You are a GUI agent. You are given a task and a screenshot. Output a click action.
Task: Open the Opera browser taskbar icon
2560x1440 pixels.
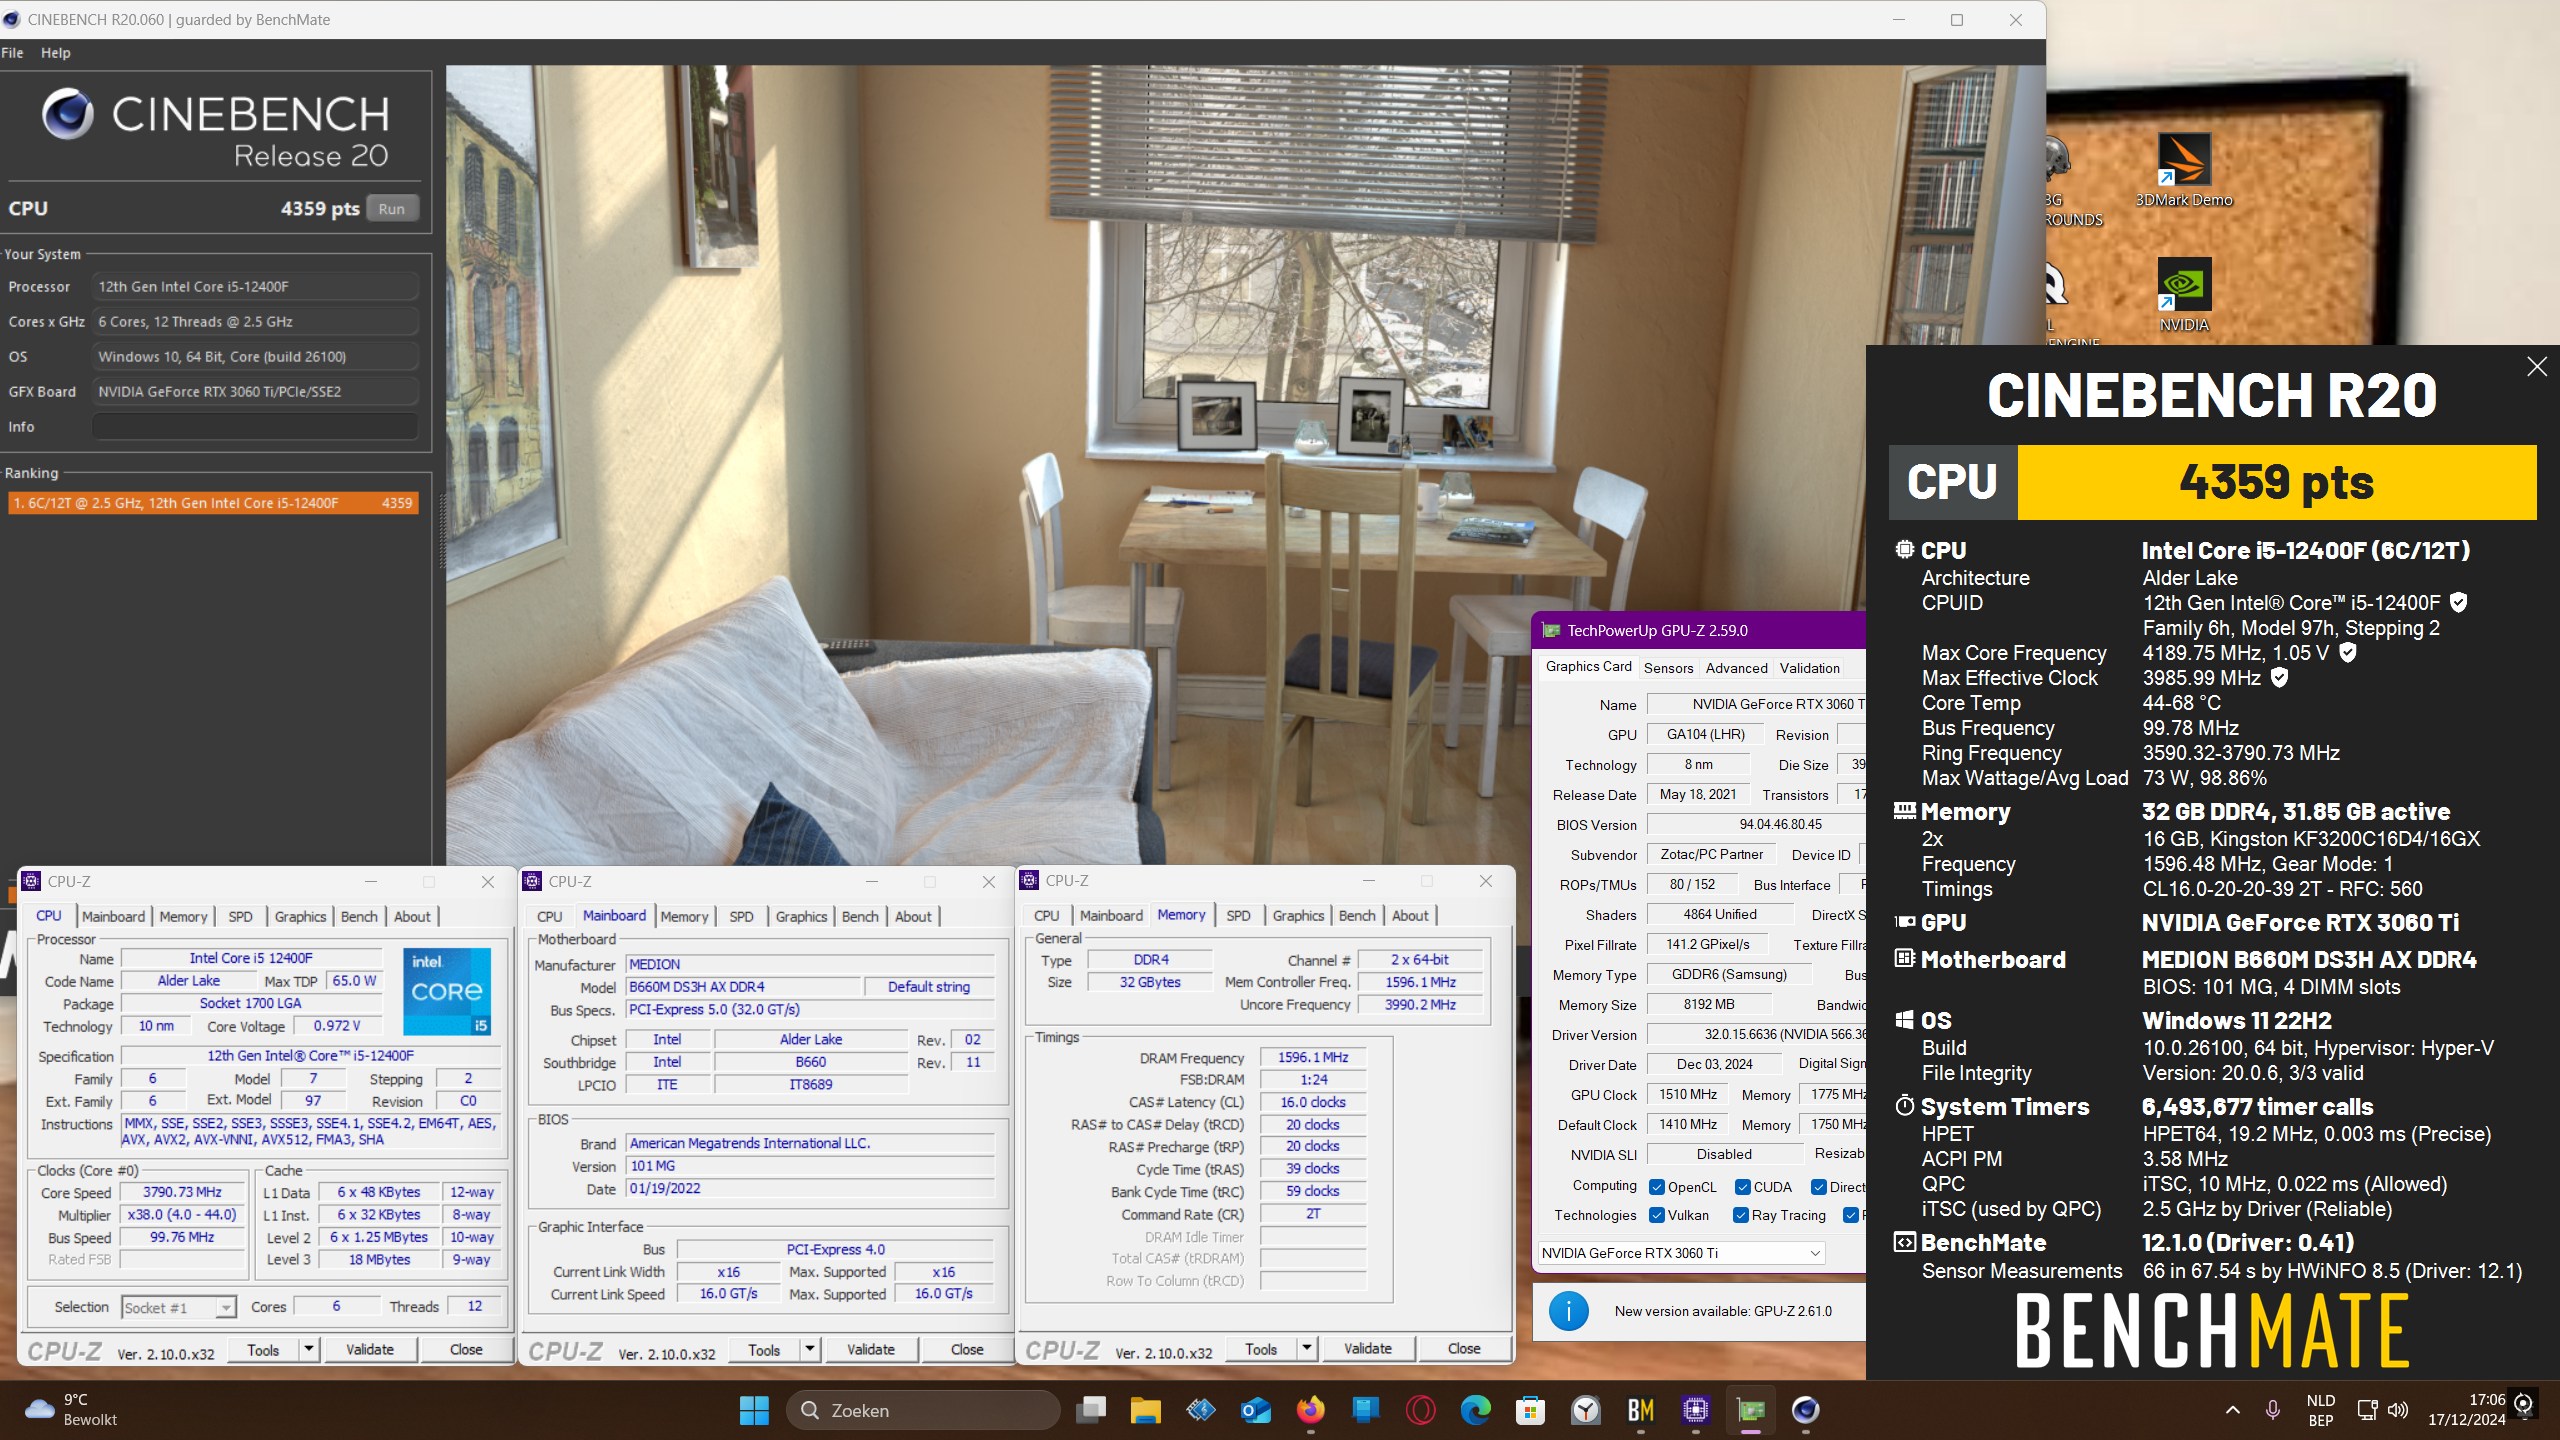click(x=1421, y=1410)
